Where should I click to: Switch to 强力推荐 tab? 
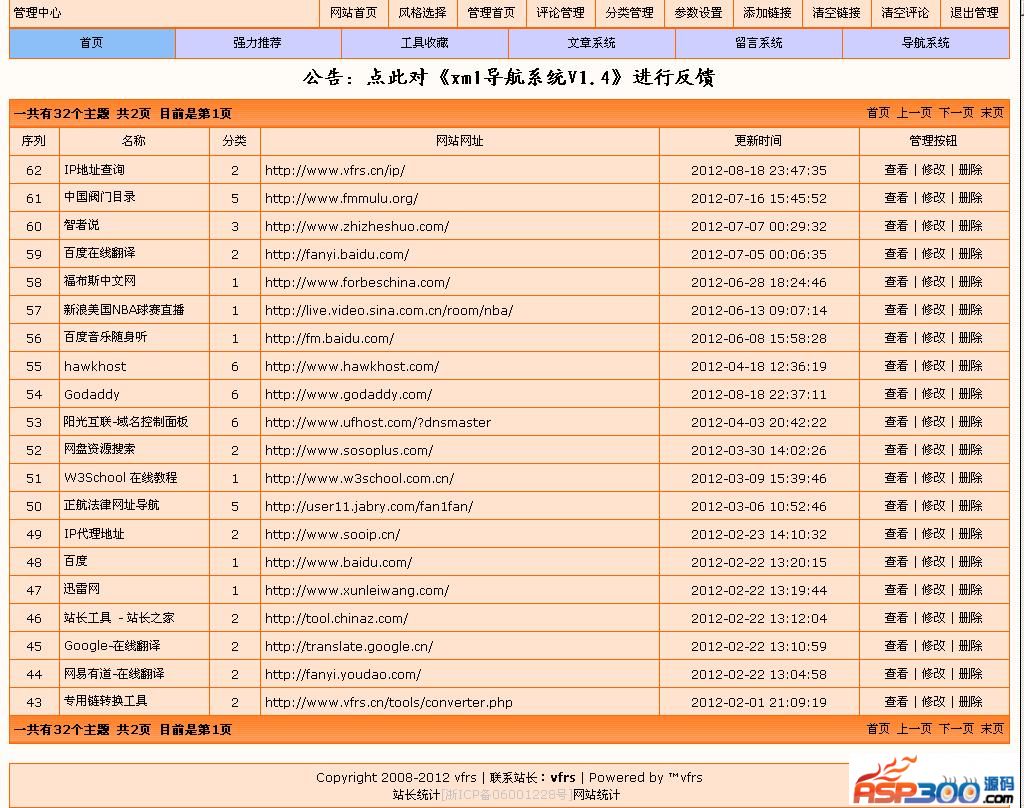tap(258, 43)
